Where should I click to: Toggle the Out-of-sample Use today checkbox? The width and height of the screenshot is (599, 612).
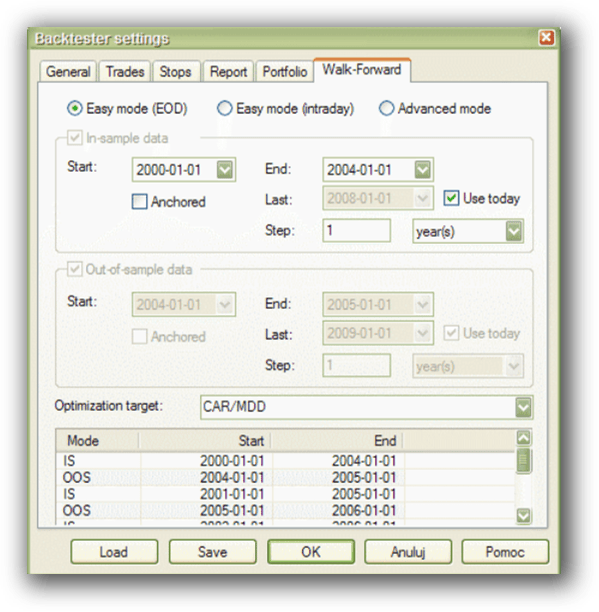451,333
